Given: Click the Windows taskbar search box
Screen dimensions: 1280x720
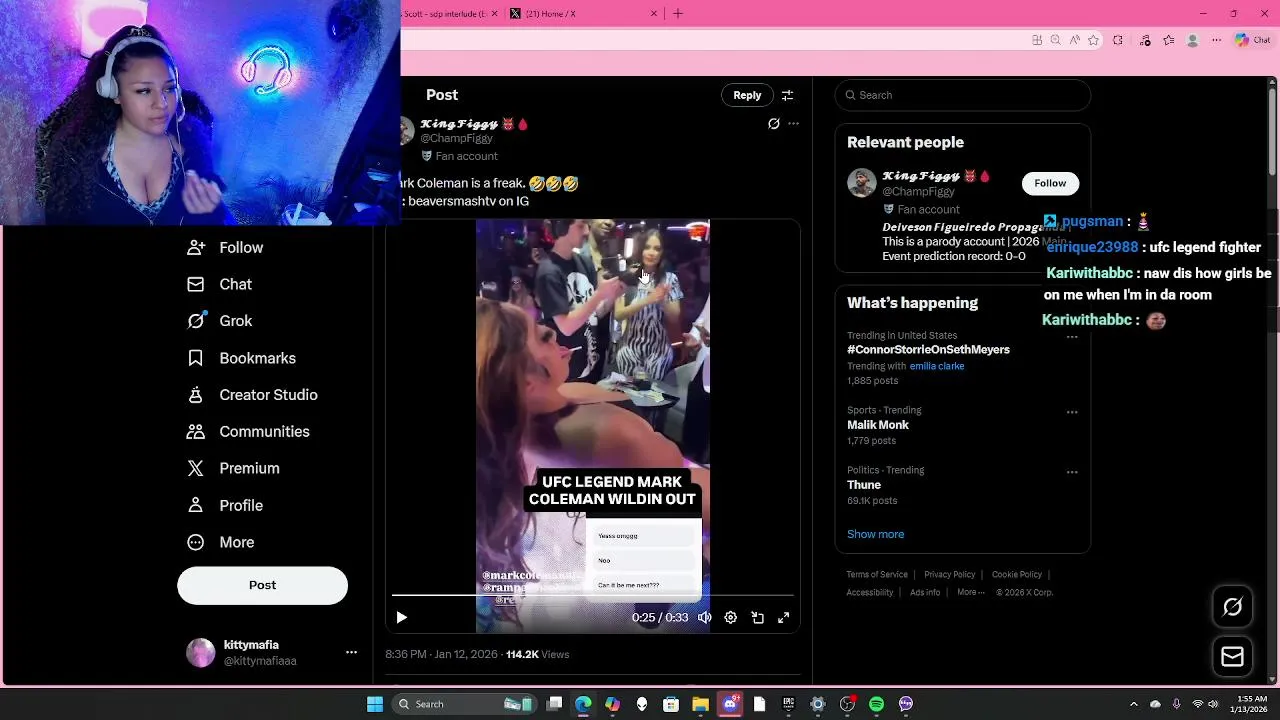Looking at the screenshot, I should click(465, 704).
